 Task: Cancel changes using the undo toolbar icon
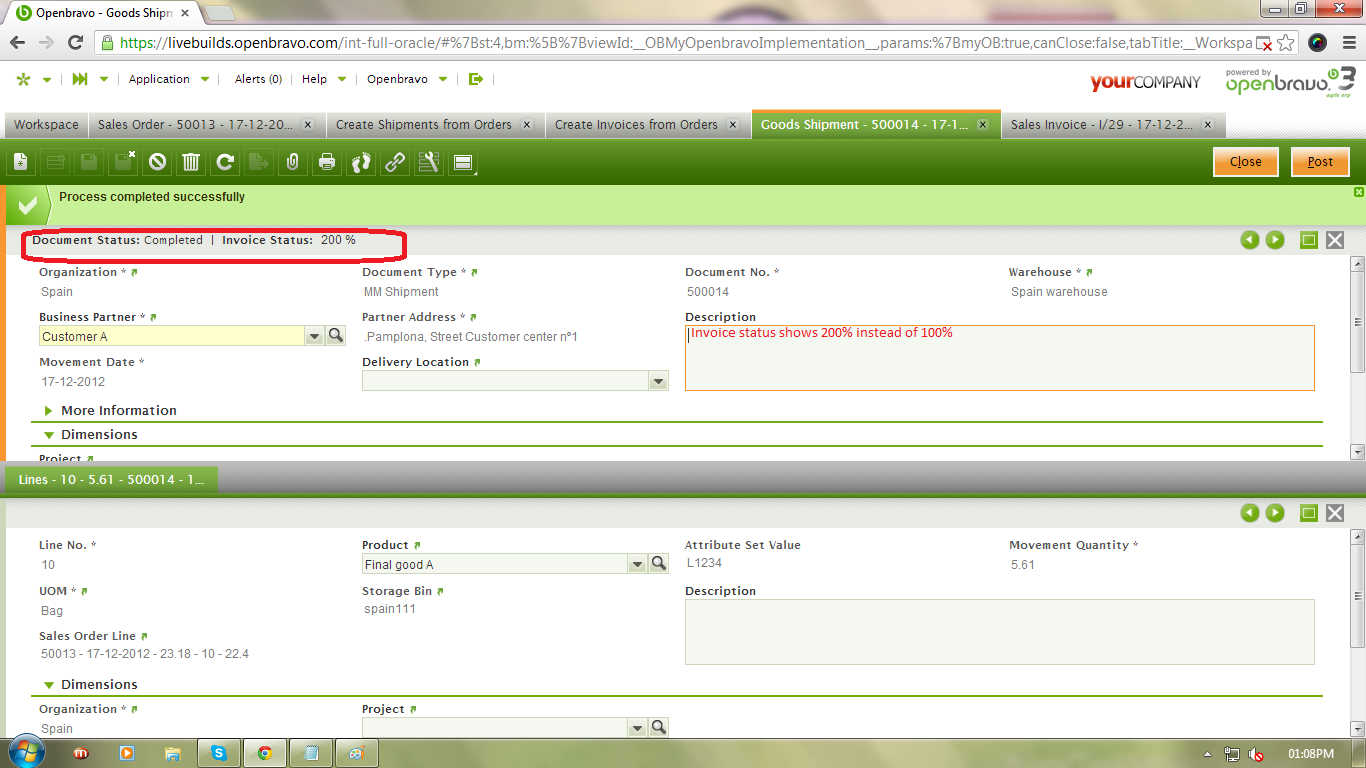(157, 162)
